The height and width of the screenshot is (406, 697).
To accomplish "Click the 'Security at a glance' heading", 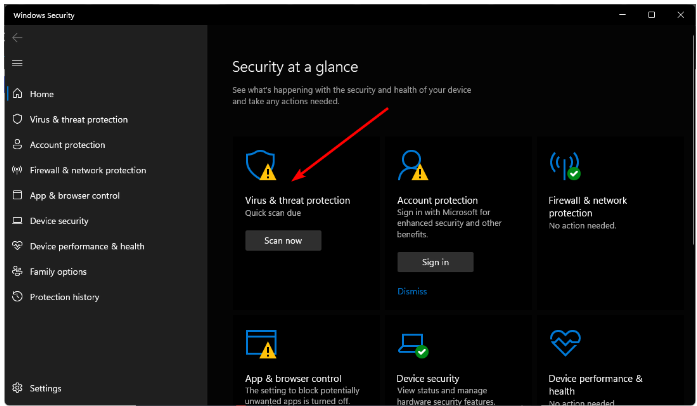I will [x=295, y=67].
